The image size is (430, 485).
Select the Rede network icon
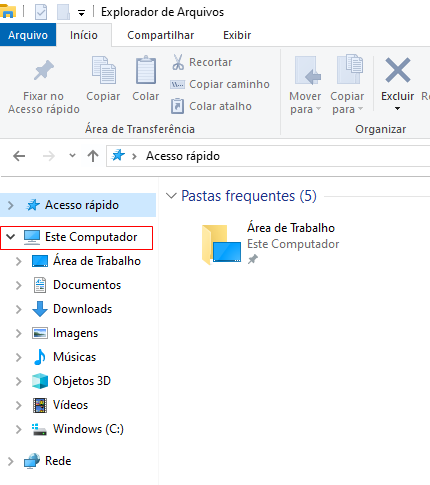pyautogui.click(x=32, y=461)
